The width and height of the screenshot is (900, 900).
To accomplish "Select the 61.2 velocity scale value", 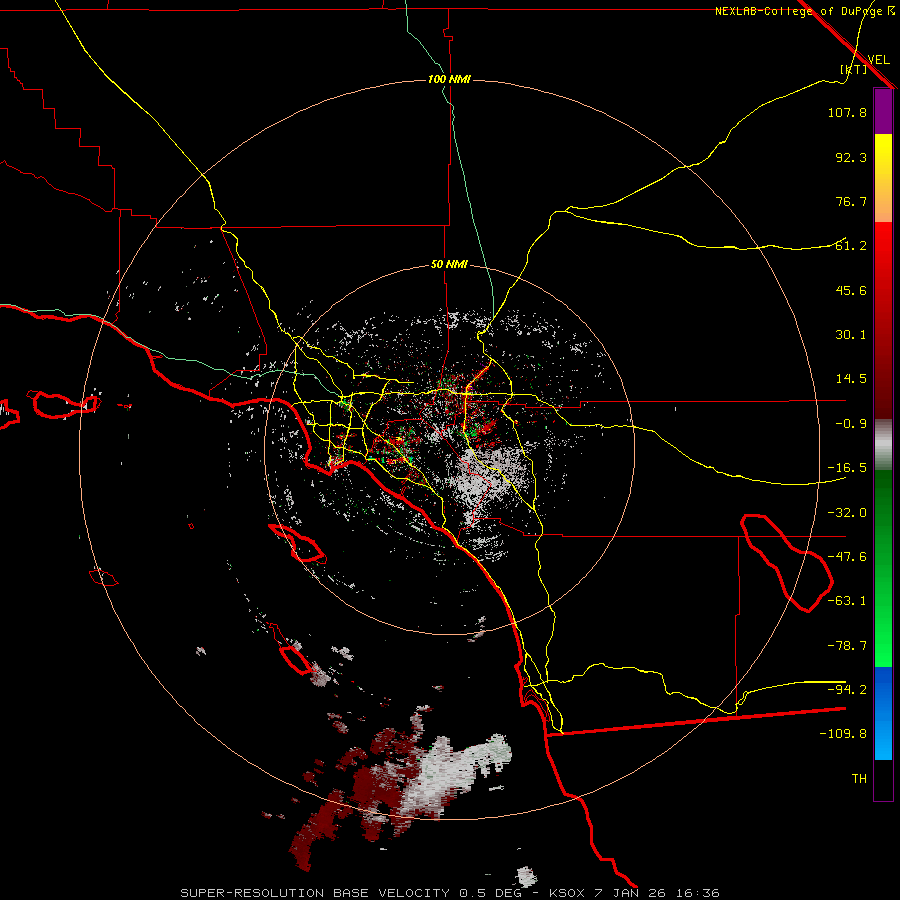I will (x=851, y=246).
